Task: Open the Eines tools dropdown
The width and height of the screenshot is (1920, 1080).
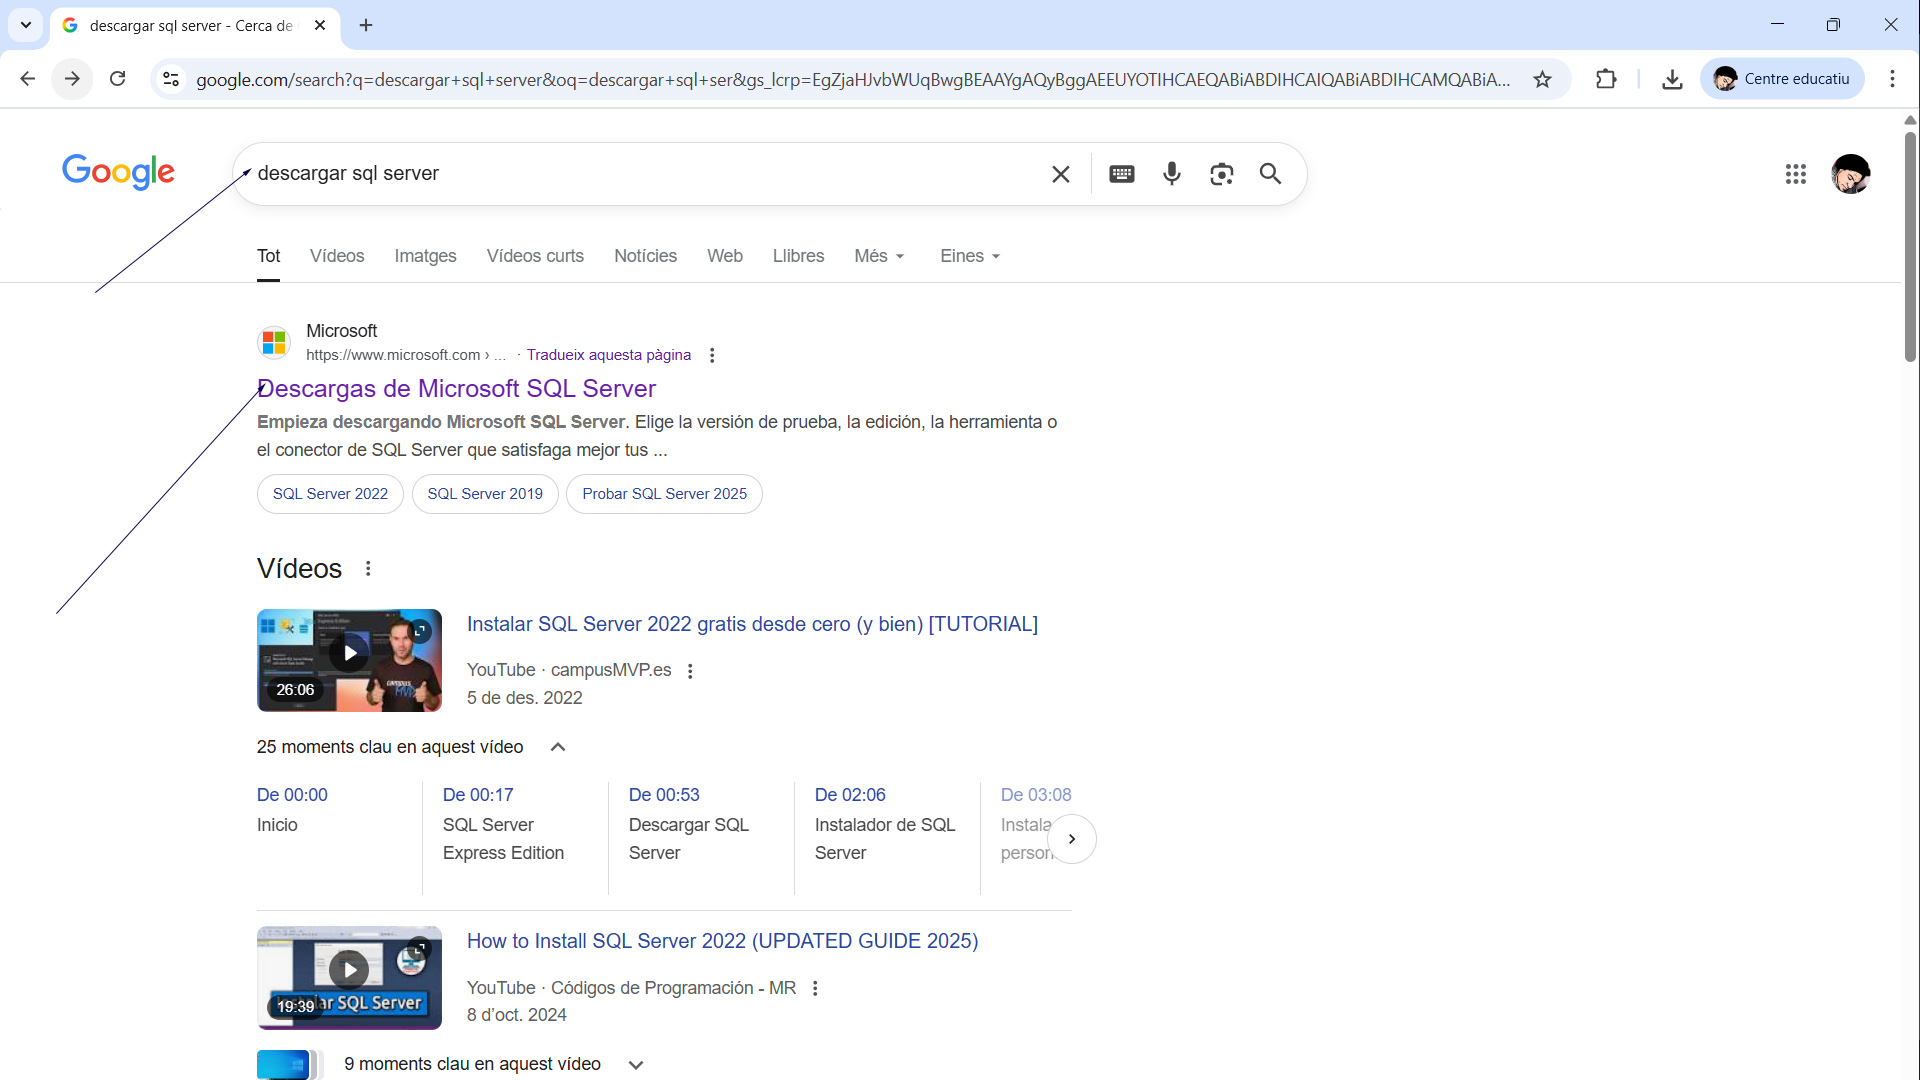Action: tap(969, 256)
